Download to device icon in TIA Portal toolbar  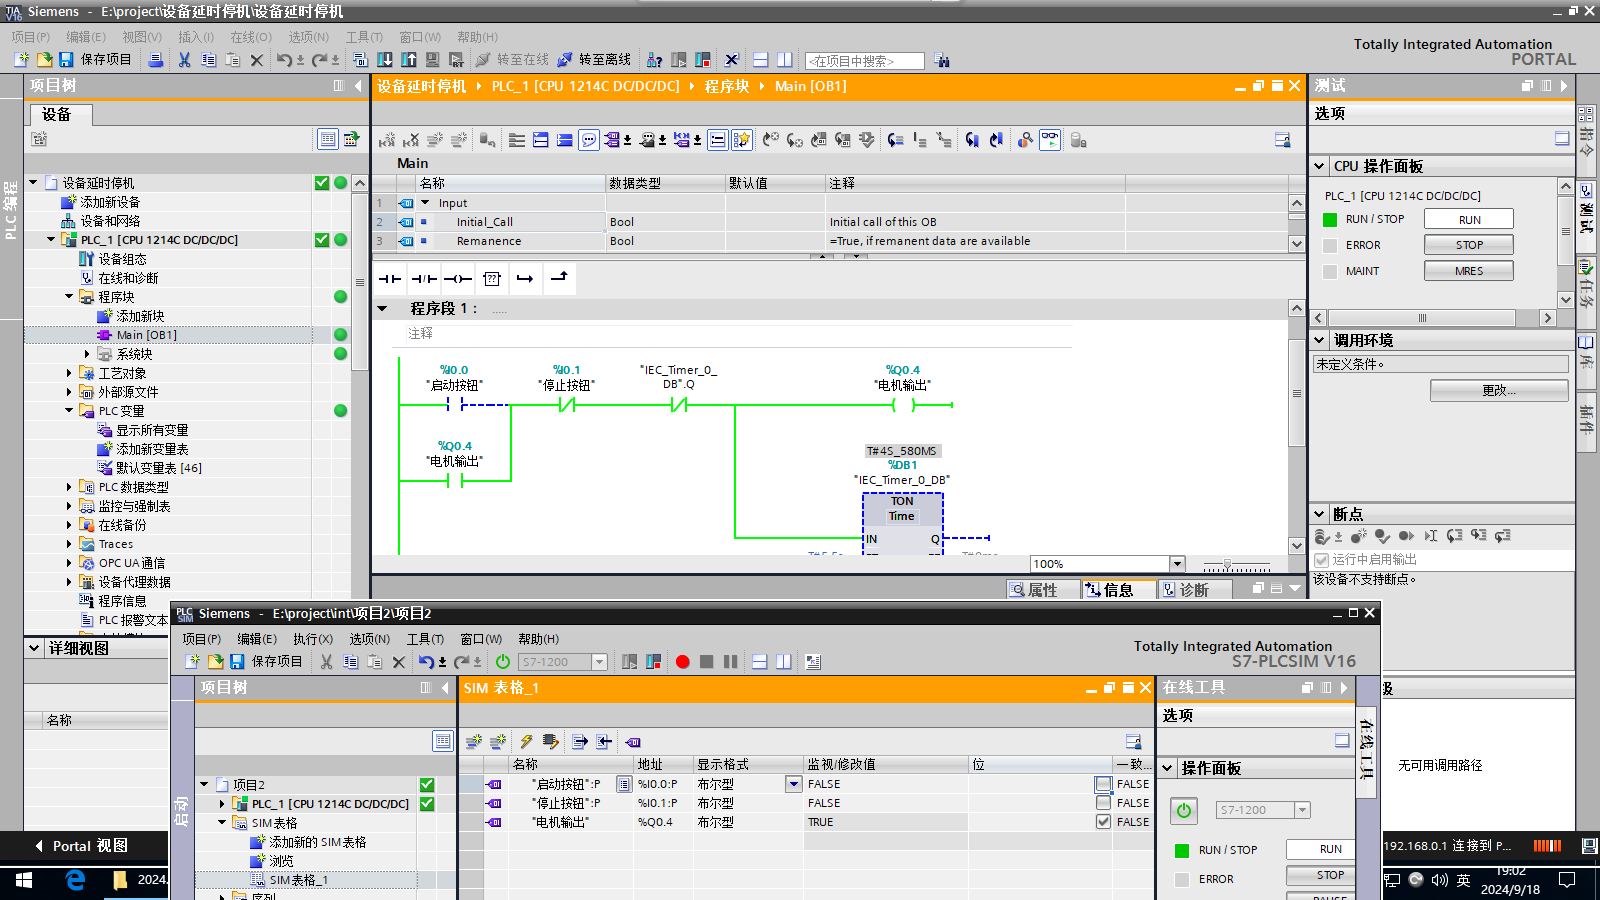coord(385,60)
